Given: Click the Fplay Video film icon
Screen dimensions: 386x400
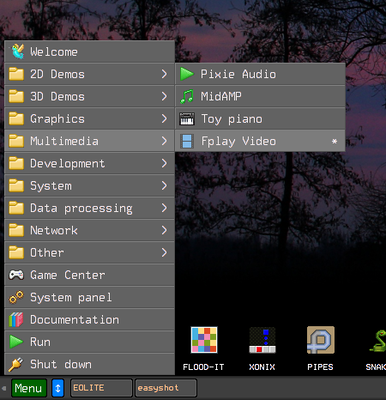Looking at the screenshot, I should 187,141.
